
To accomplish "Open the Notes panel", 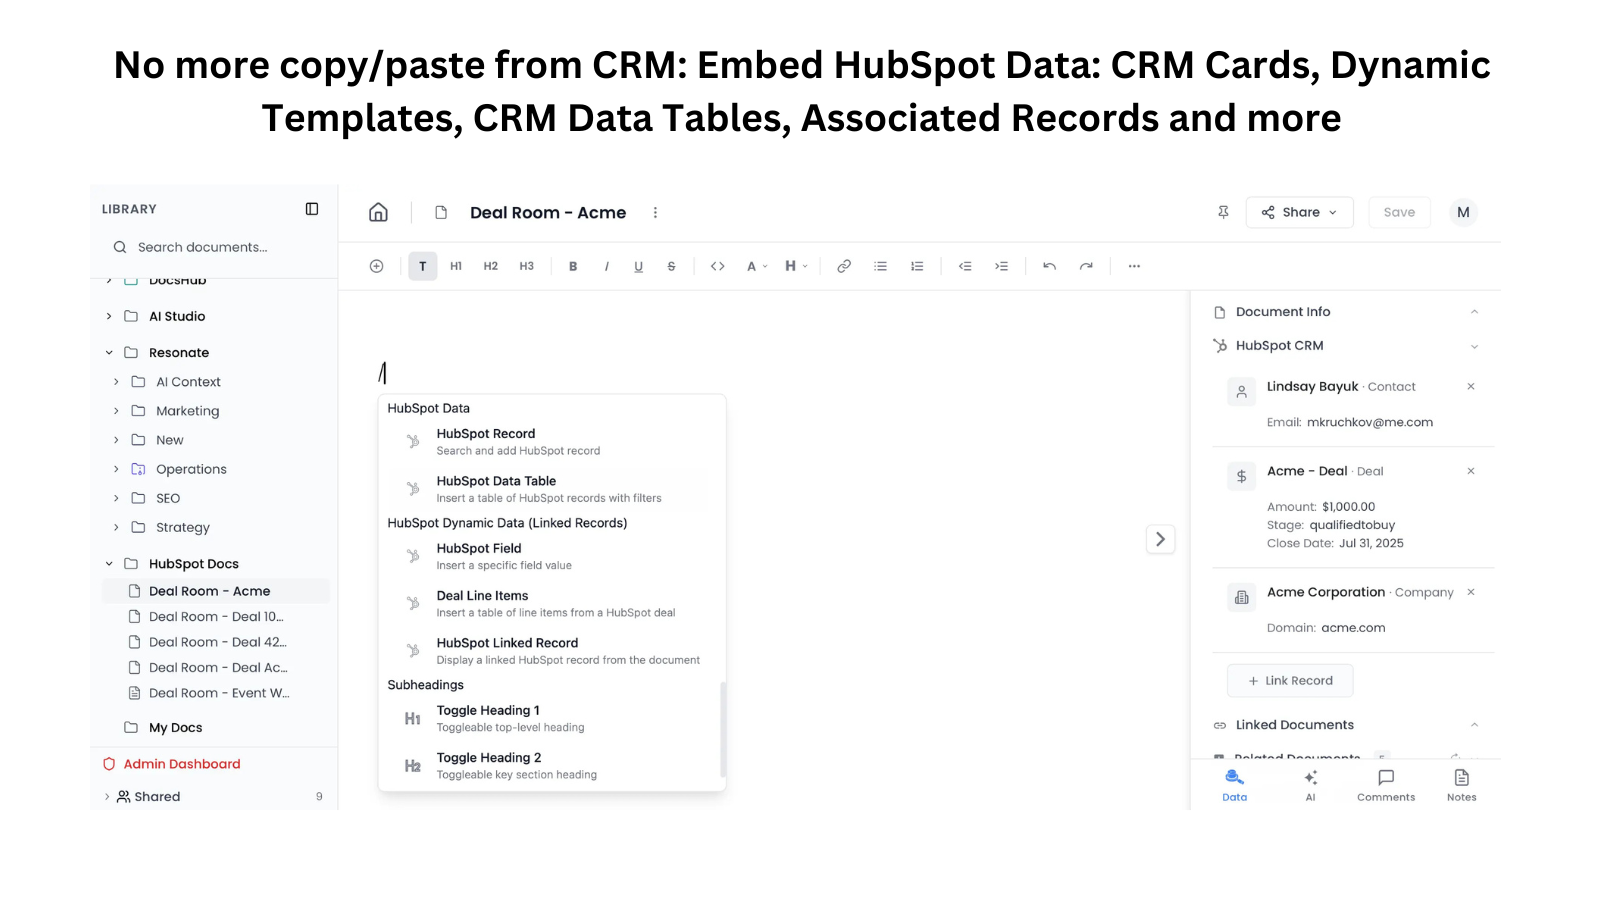I will [x=1461, y=785].
